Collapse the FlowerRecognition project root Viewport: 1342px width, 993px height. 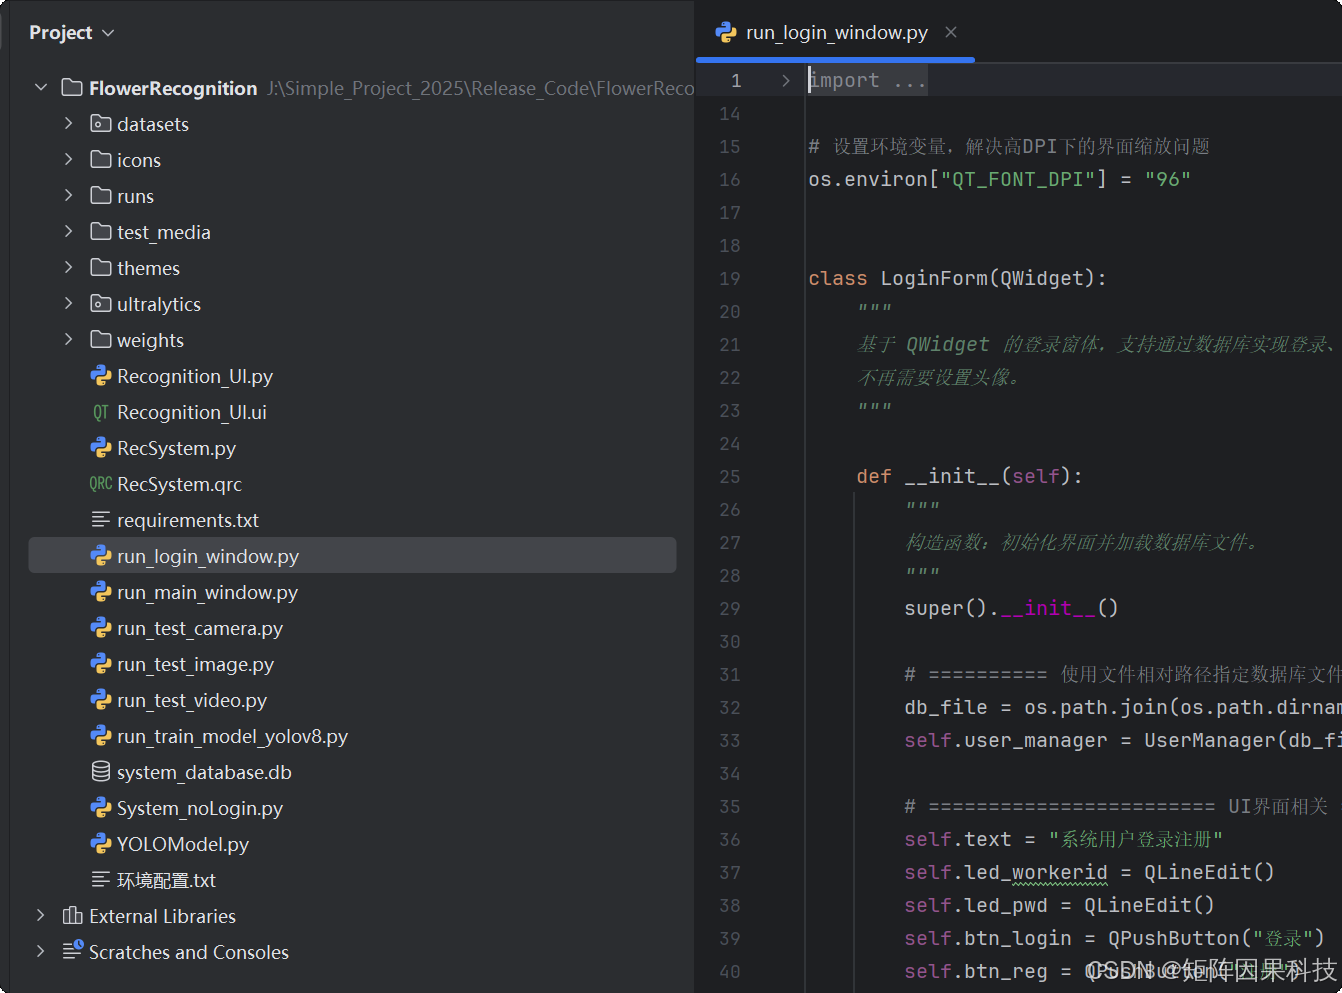pyautogui.click(x=41, y=88)
